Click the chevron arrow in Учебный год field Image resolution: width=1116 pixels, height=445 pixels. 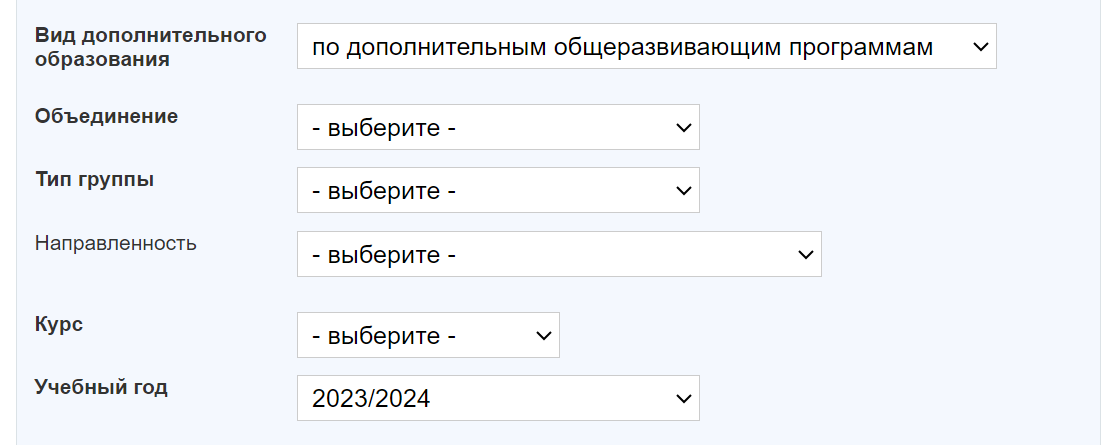click(684, 398)
